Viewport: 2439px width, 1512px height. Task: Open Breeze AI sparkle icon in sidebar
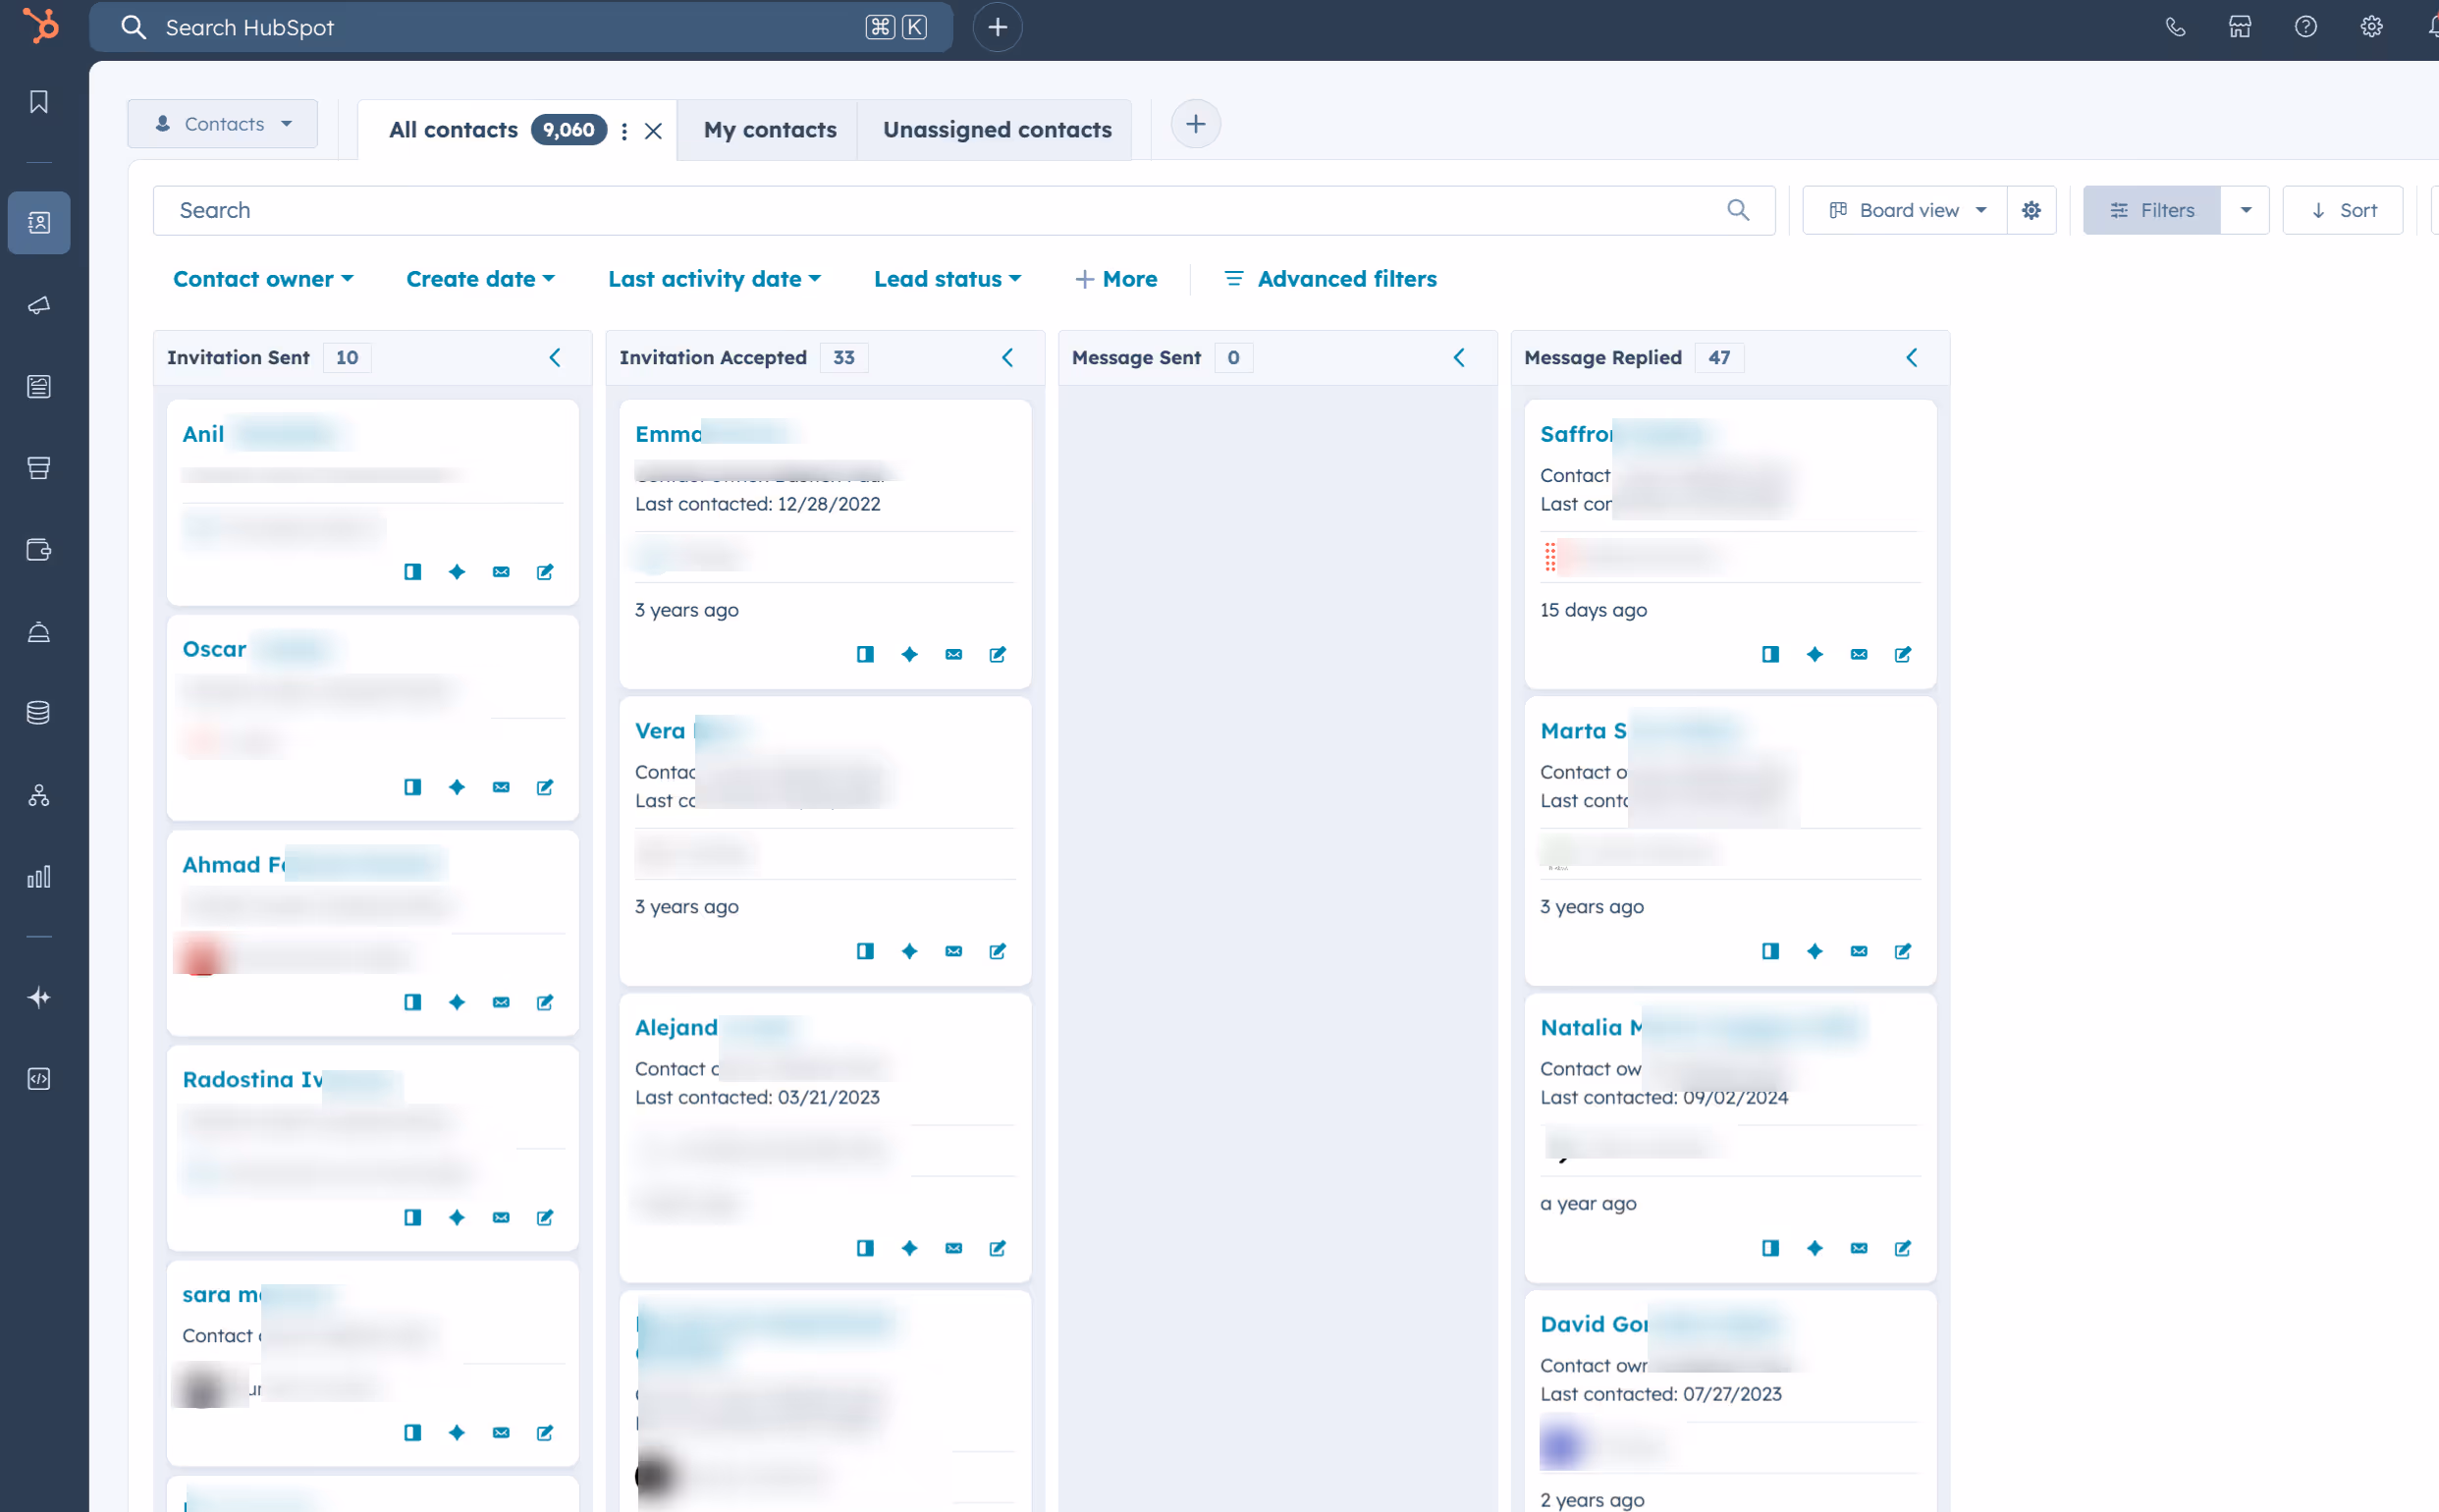pyautogui.click(x=39, y=997)
